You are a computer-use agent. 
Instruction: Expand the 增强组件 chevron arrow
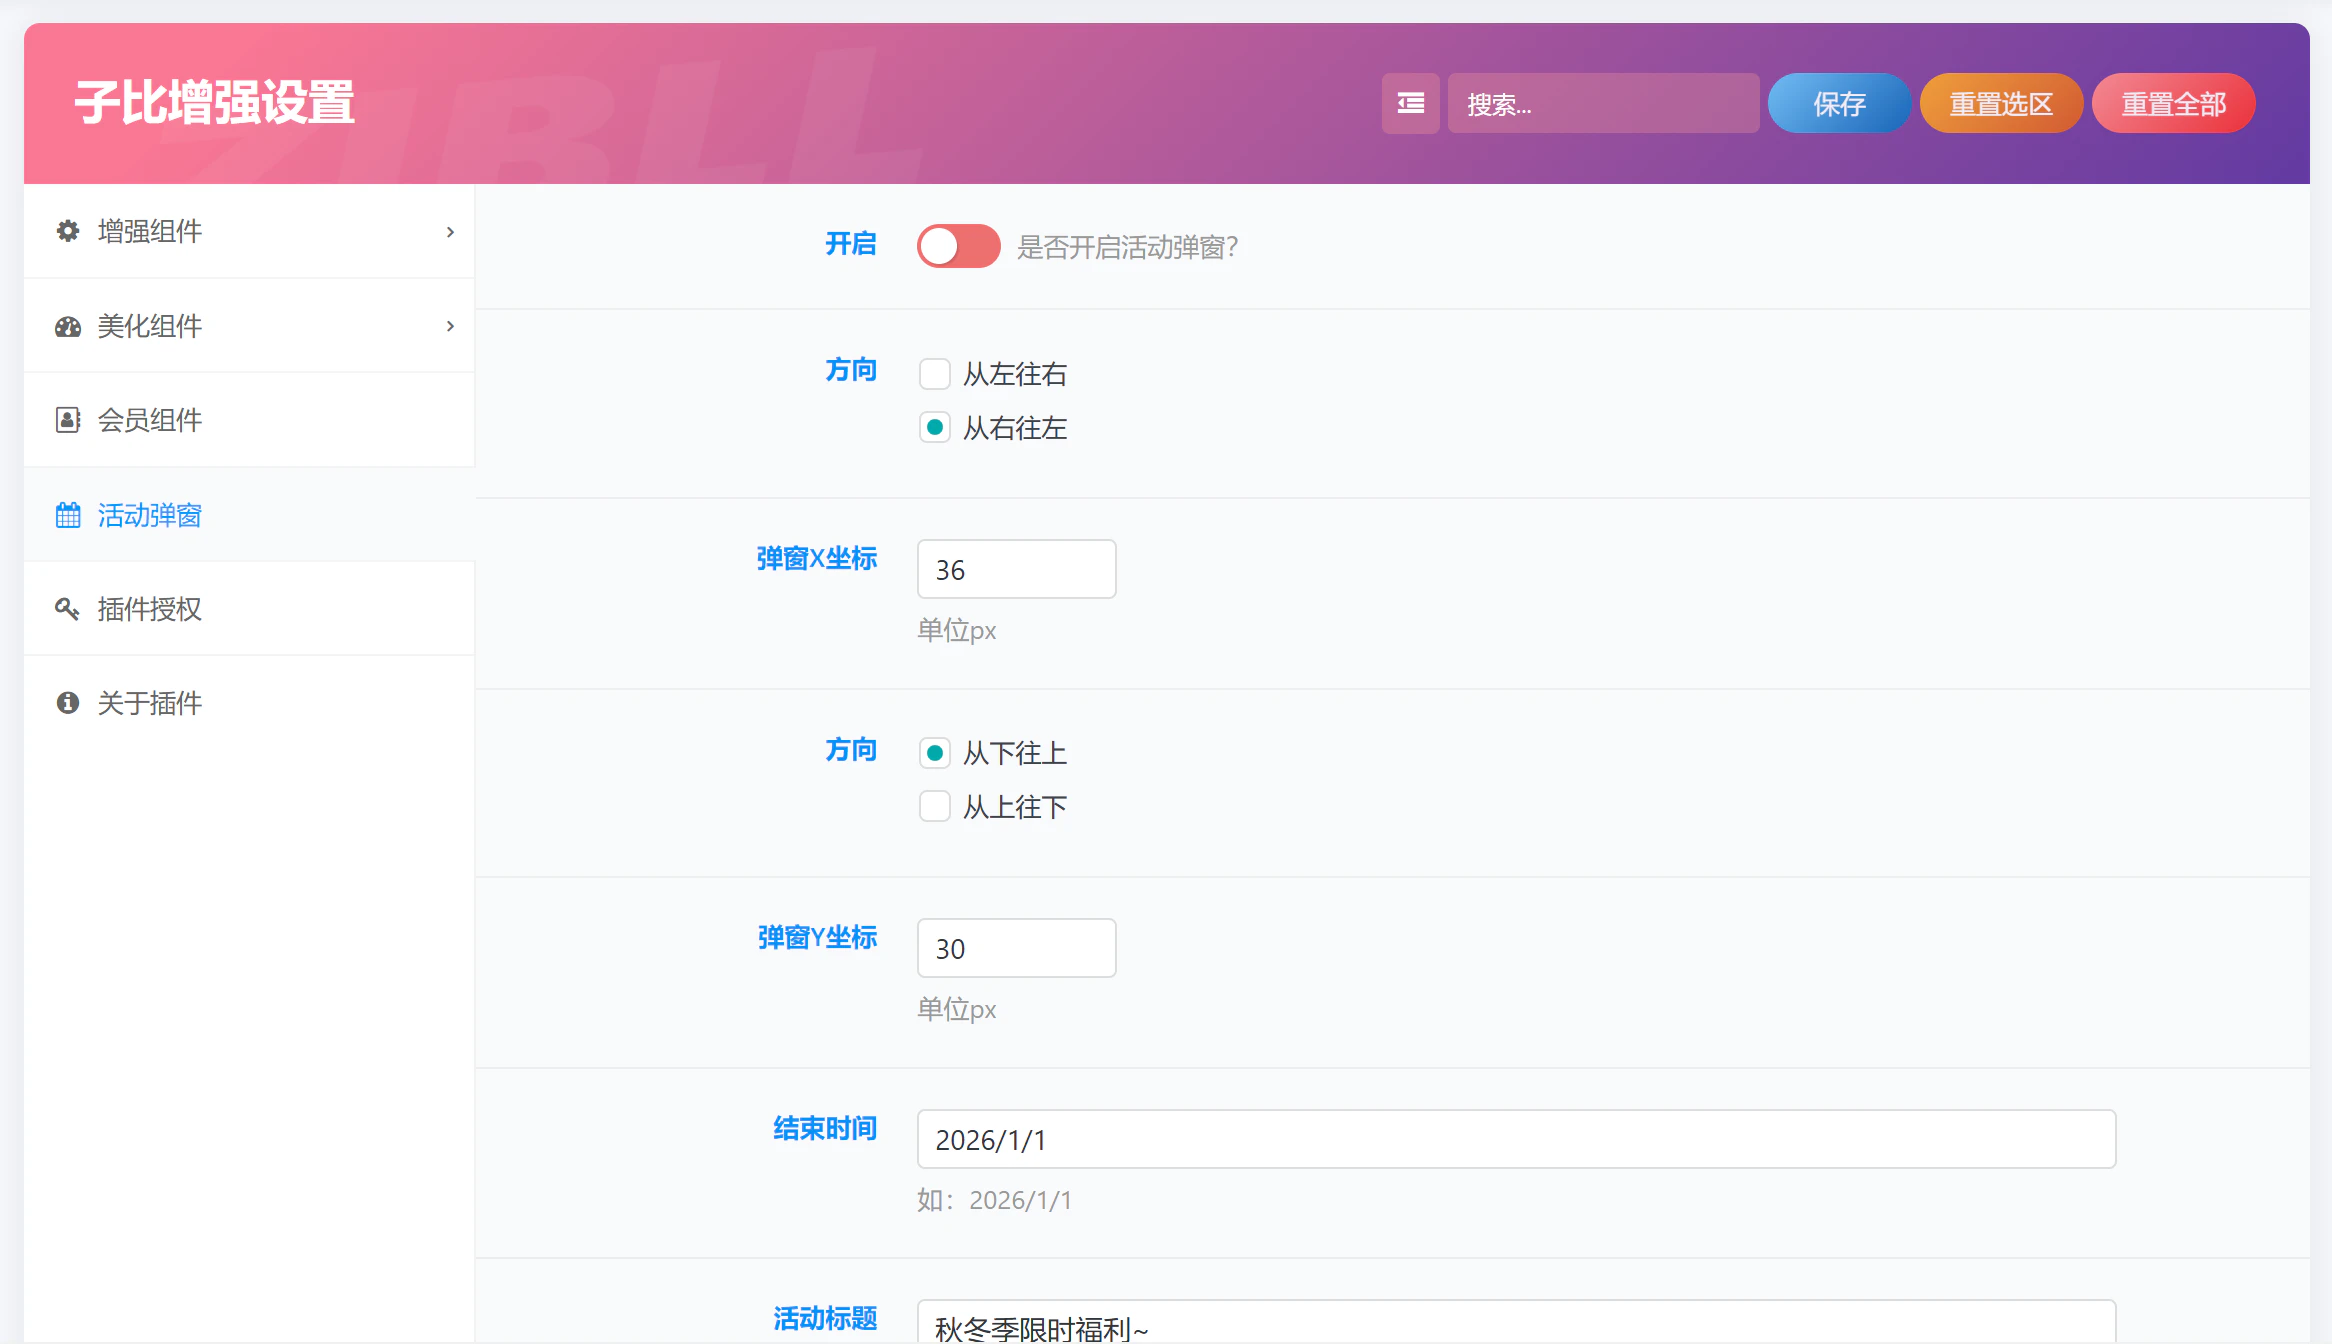(450, 232)
